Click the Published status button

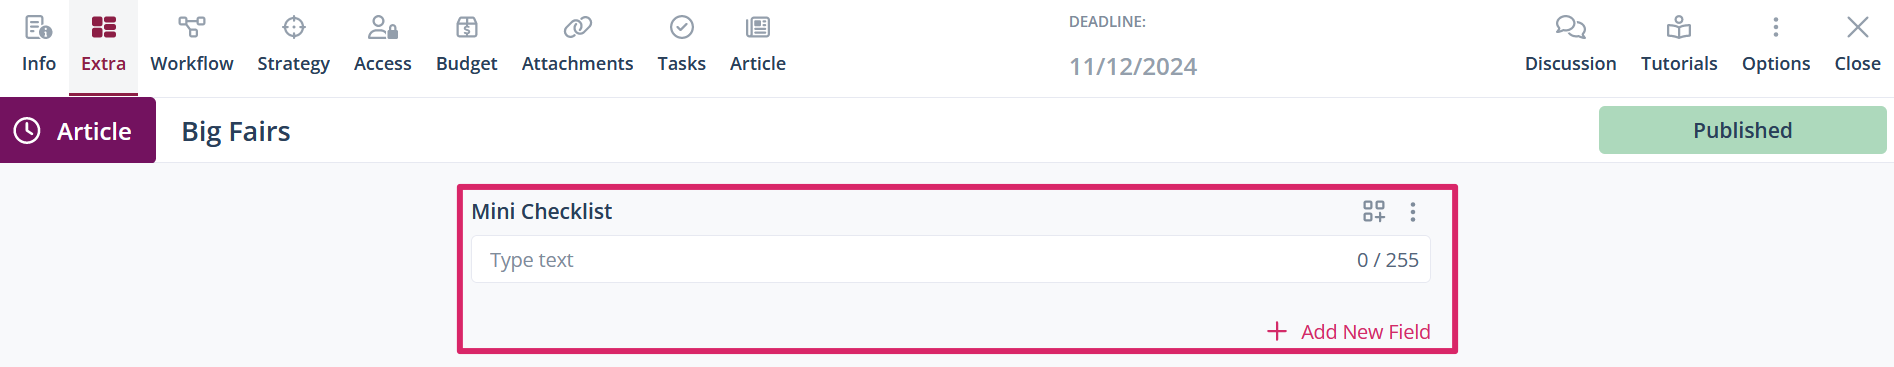click(1742, 130)
